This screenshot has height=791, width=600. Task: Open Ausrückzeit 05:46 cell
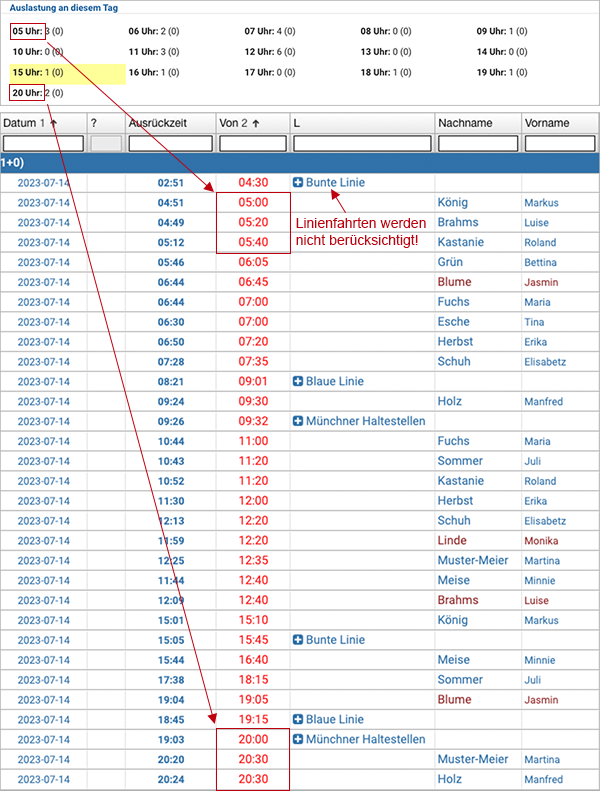pyautogui.click(x=171, y=262)
